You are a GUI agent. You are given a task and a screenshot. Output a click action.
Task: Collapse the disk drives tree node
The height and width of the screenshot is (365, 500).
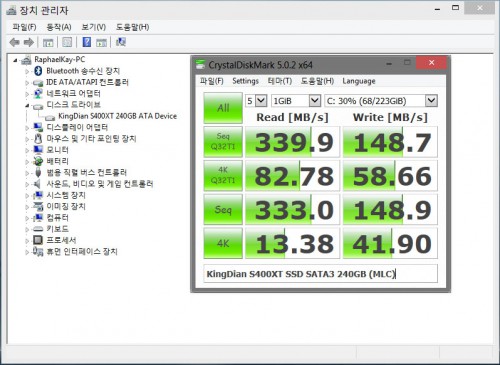pos(27,105)
